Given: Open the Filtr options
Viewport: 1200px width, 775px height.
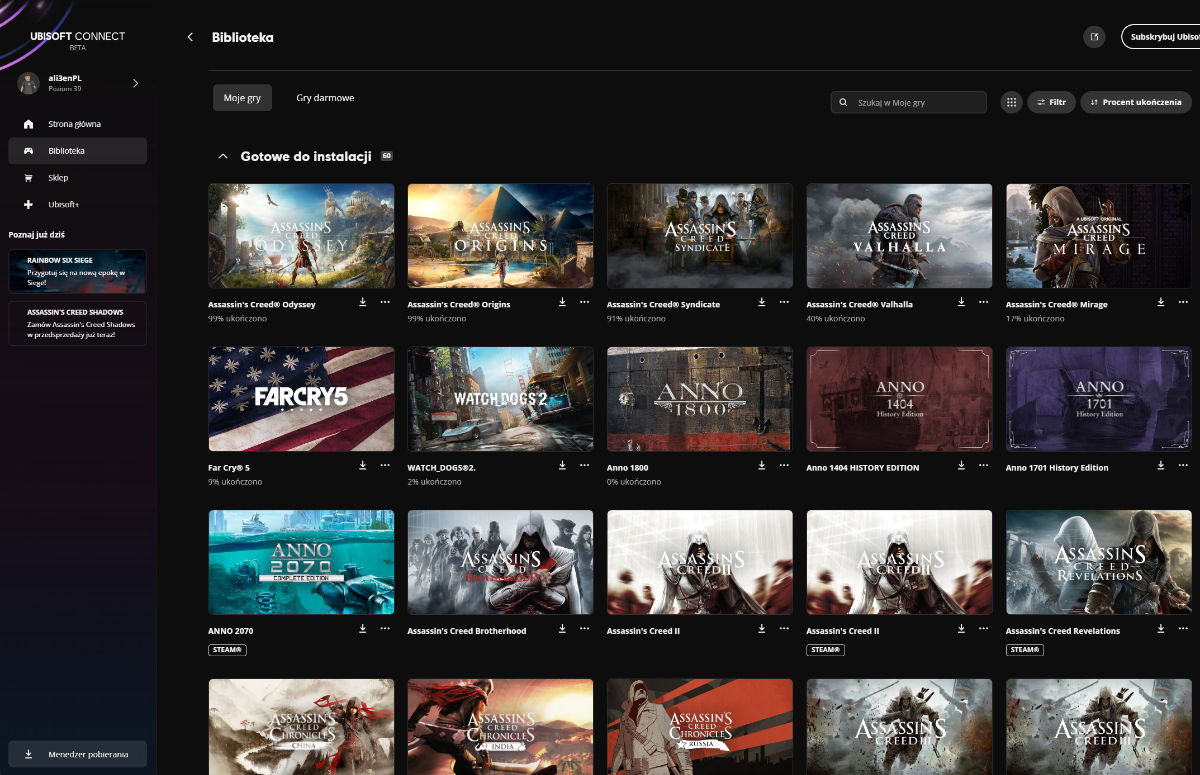Looking at the screenshot, I should [1051, 102].
